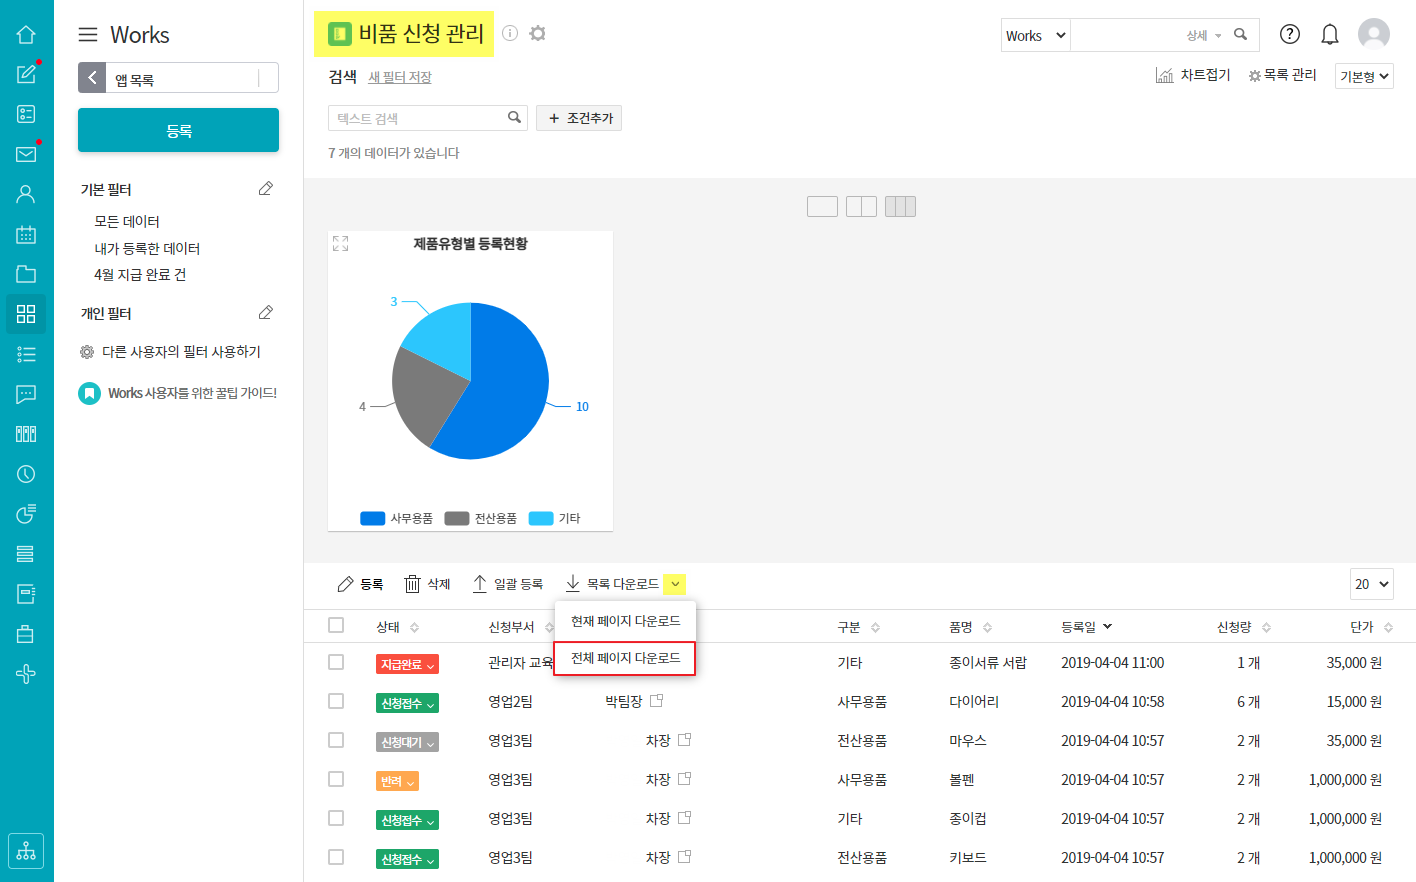Select the checkbox for the 볼펜 row
Screen dimensions: 1416x882
point(336,779)
